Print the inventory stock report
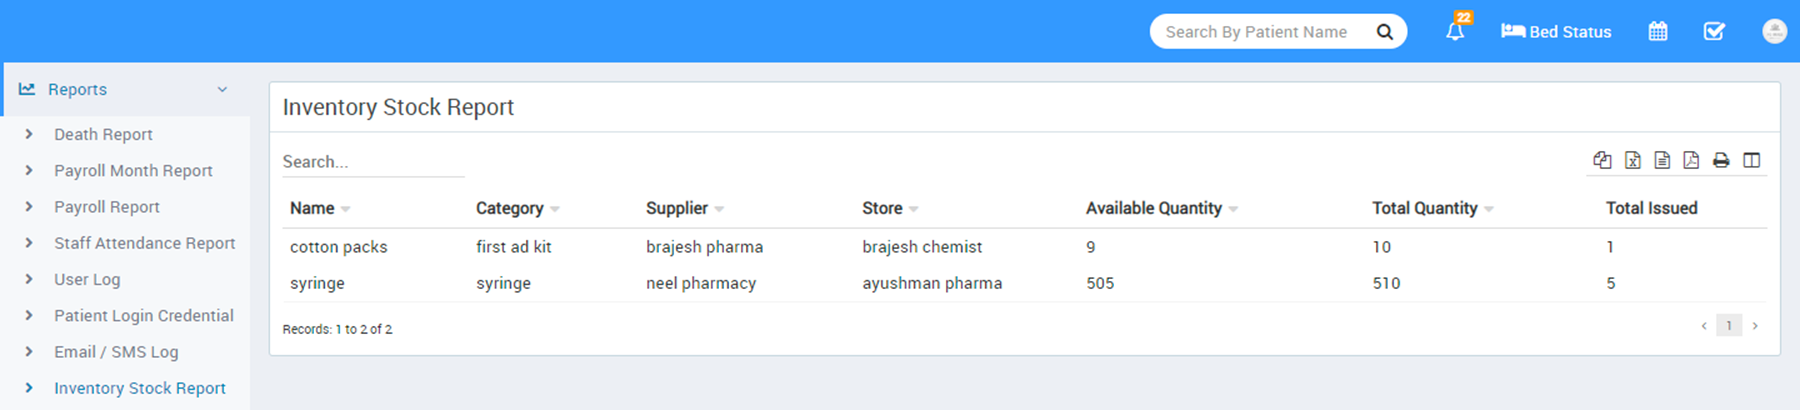 1721,160
